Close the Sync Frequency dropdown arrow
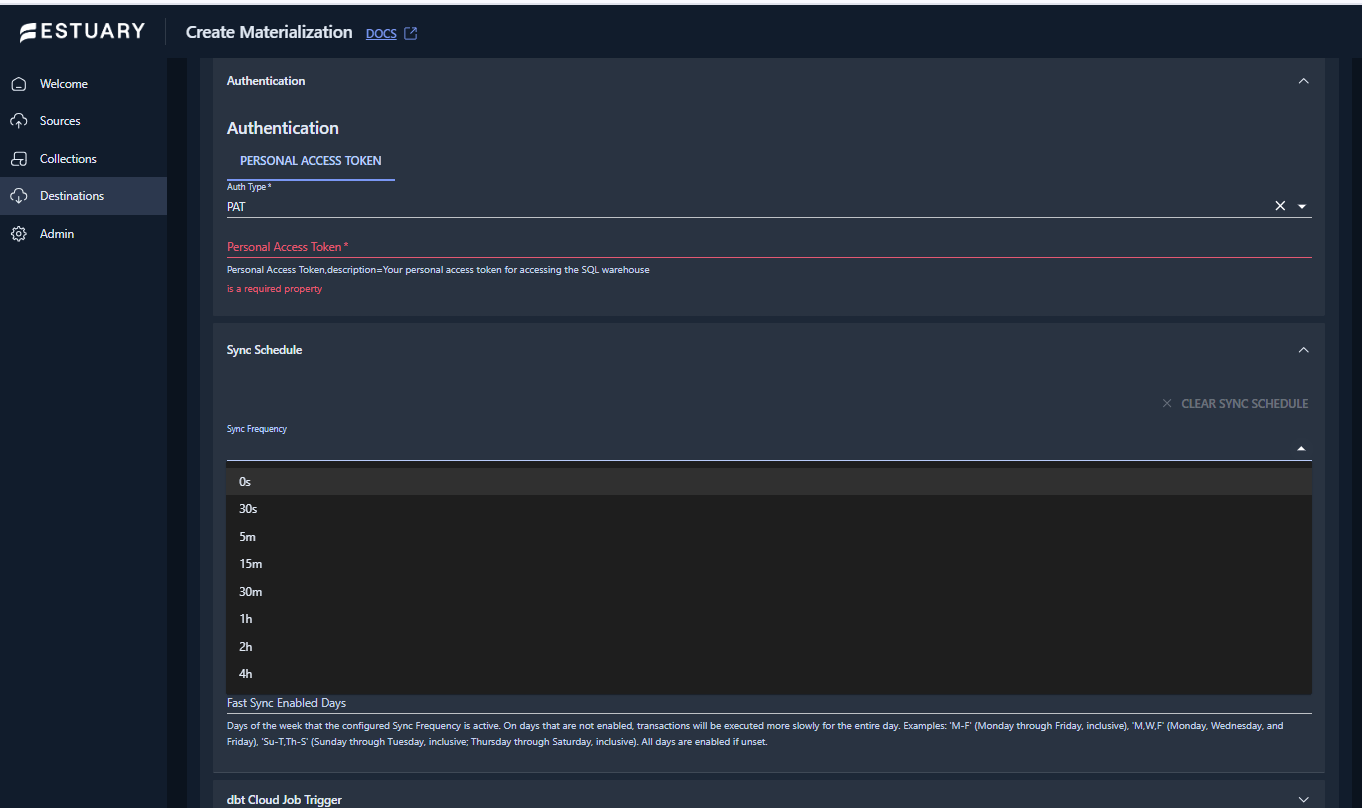 click(x=1301, y=449)
